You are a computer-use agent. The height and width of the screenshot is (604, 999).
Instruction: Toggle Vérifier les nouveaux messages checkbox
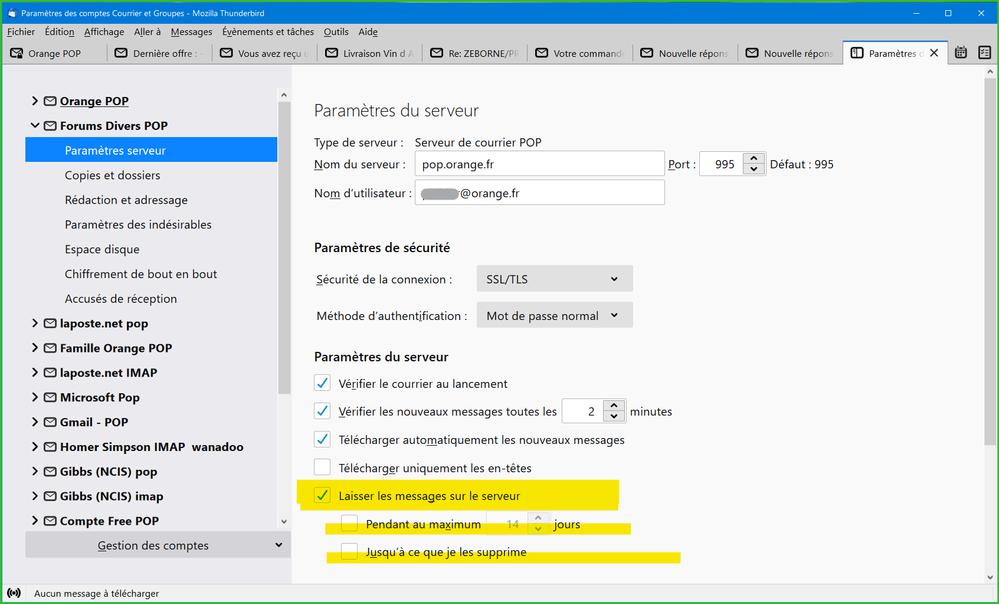322,412
